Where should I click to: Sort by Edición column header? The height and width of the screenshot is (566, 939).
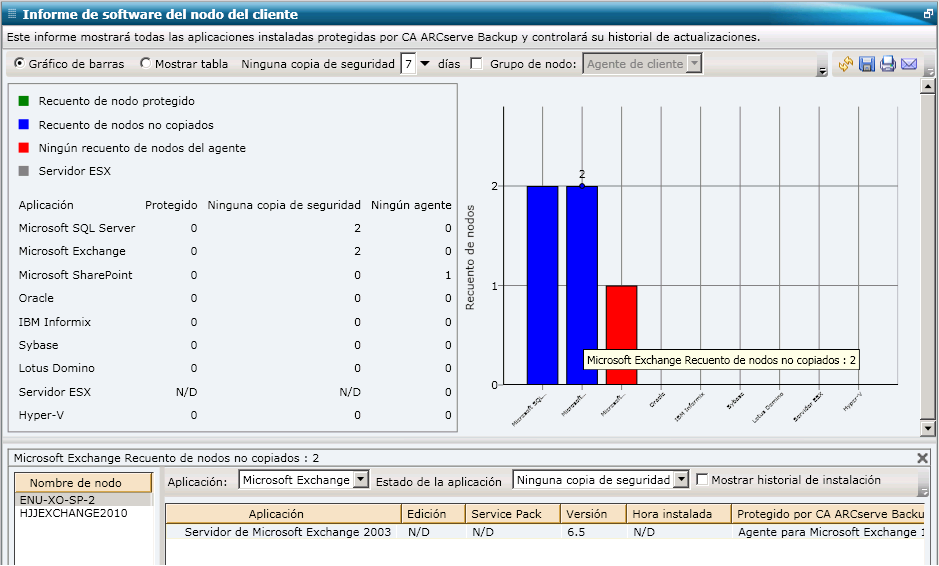[x=434, y=514]
